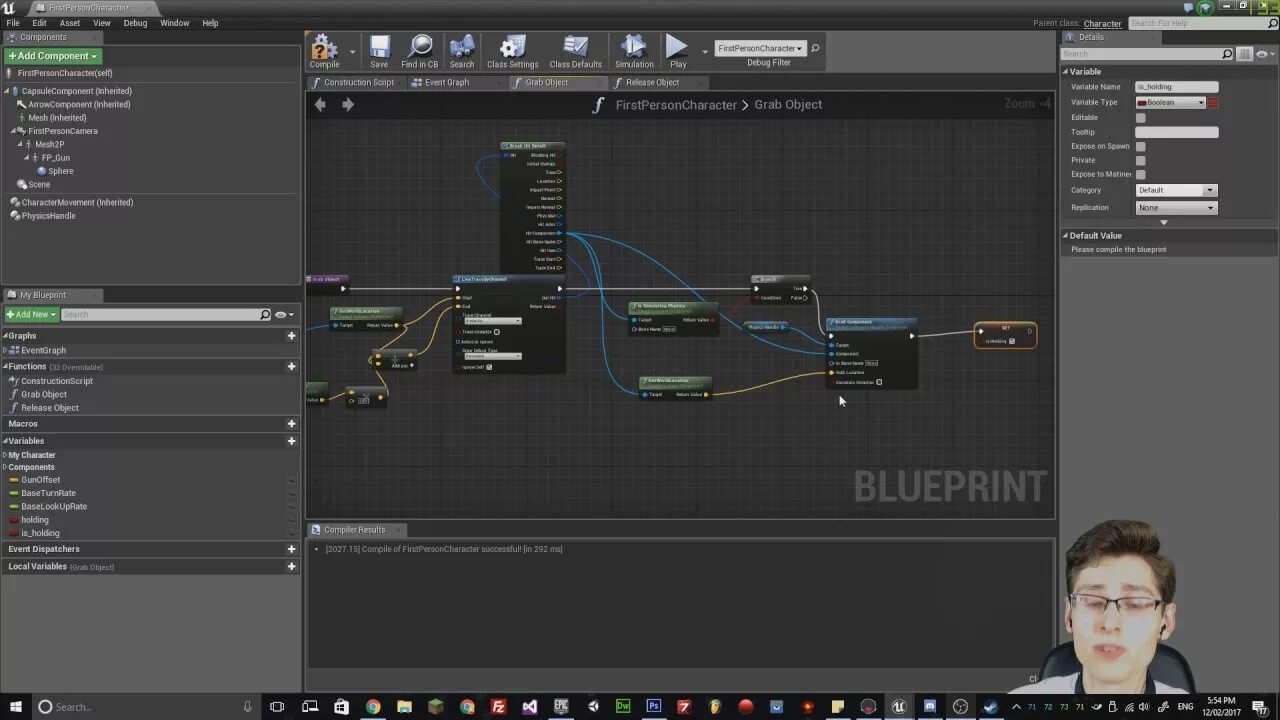Add new Macro with plus icon
Screen dimensions: 1280x720
coord(291,424)
